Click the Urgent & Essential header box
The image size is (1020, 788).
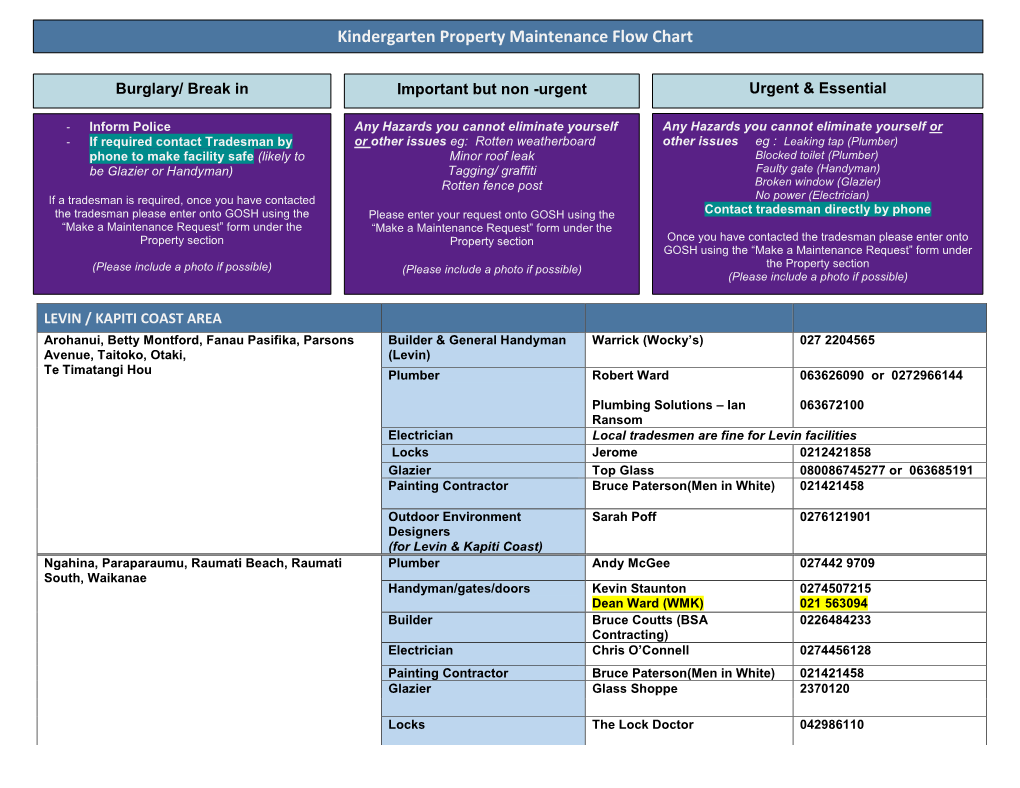[x=817, y=89]
